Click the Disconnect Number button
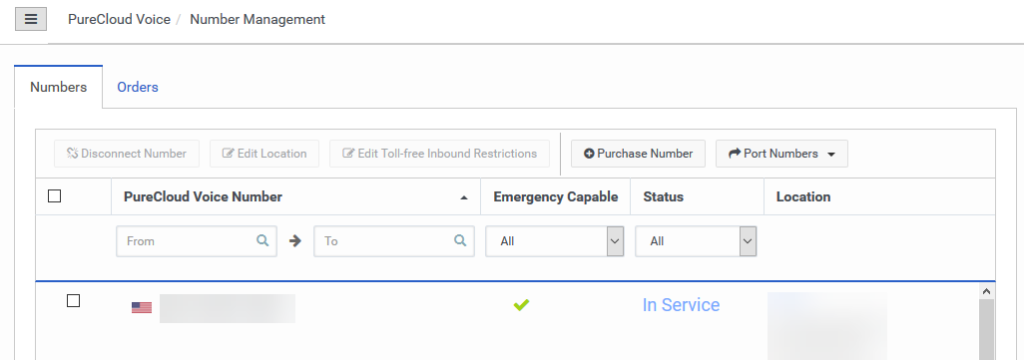Screen dimensions: 1024x360 (x=127, y=154)
